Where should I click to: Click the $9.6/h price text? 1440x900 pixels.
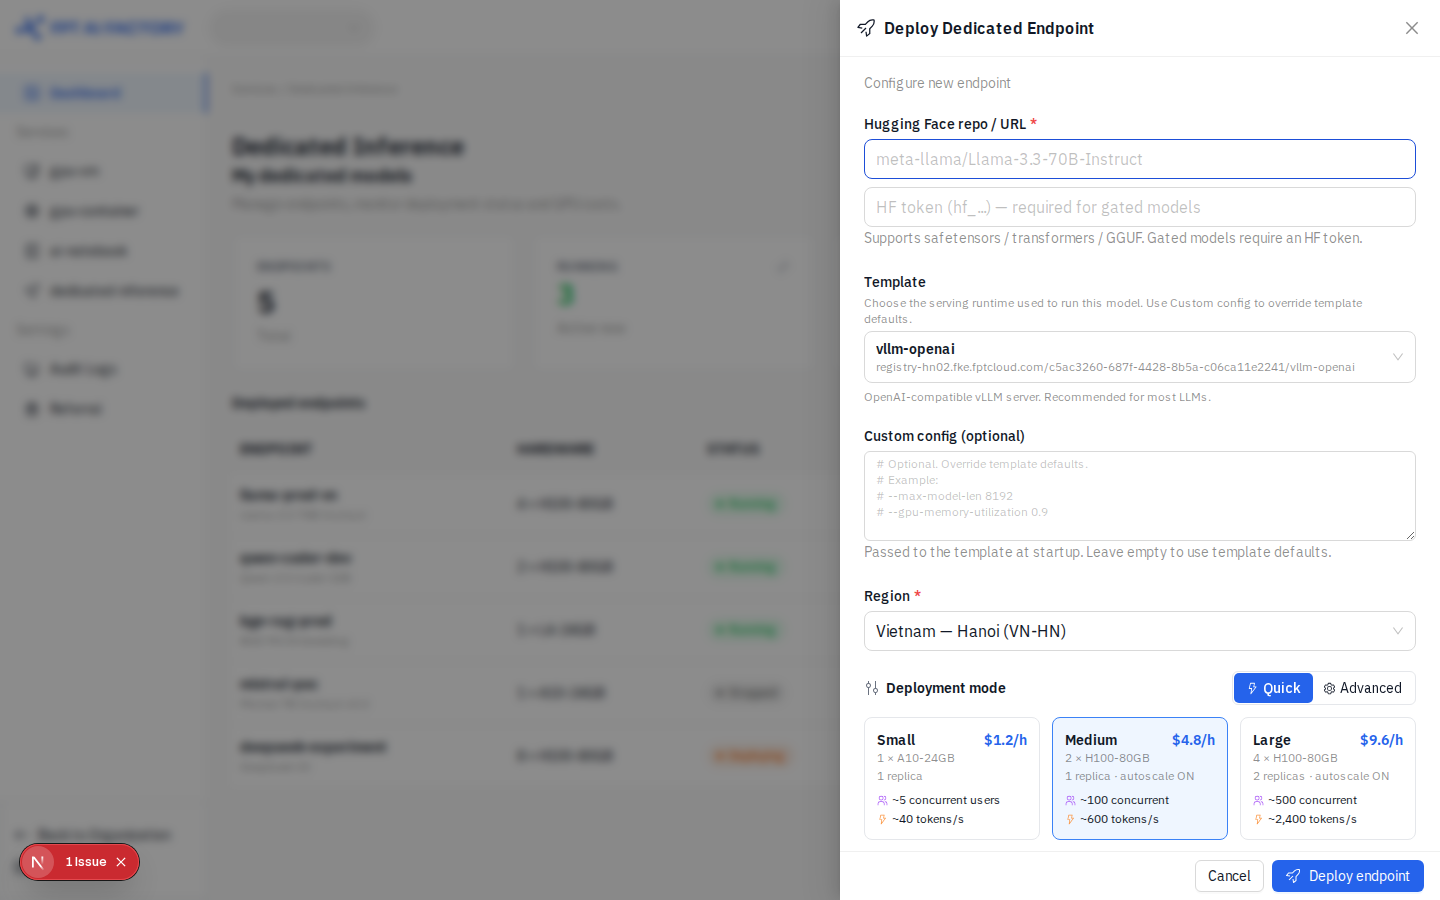[x=1381, y=740]
